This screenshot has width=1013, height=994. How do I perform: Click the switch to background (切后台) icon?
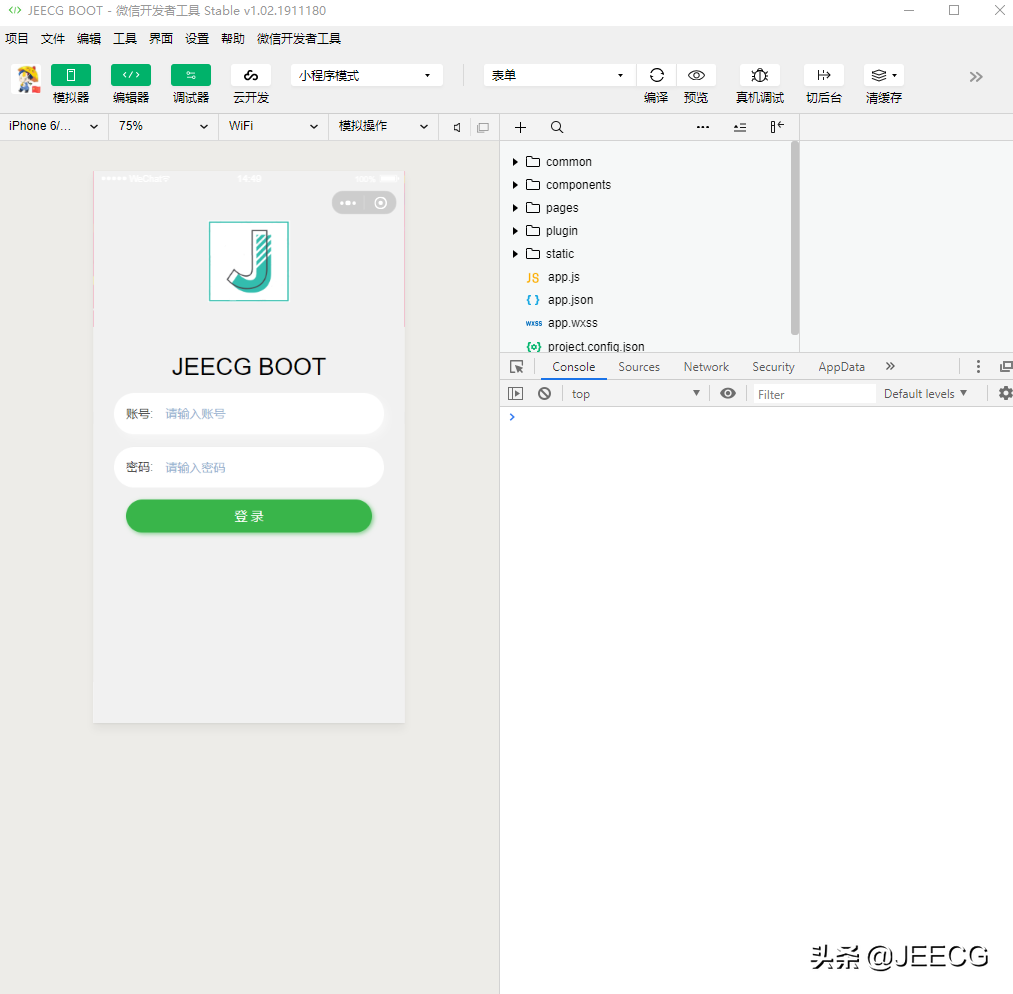point(824,75)
